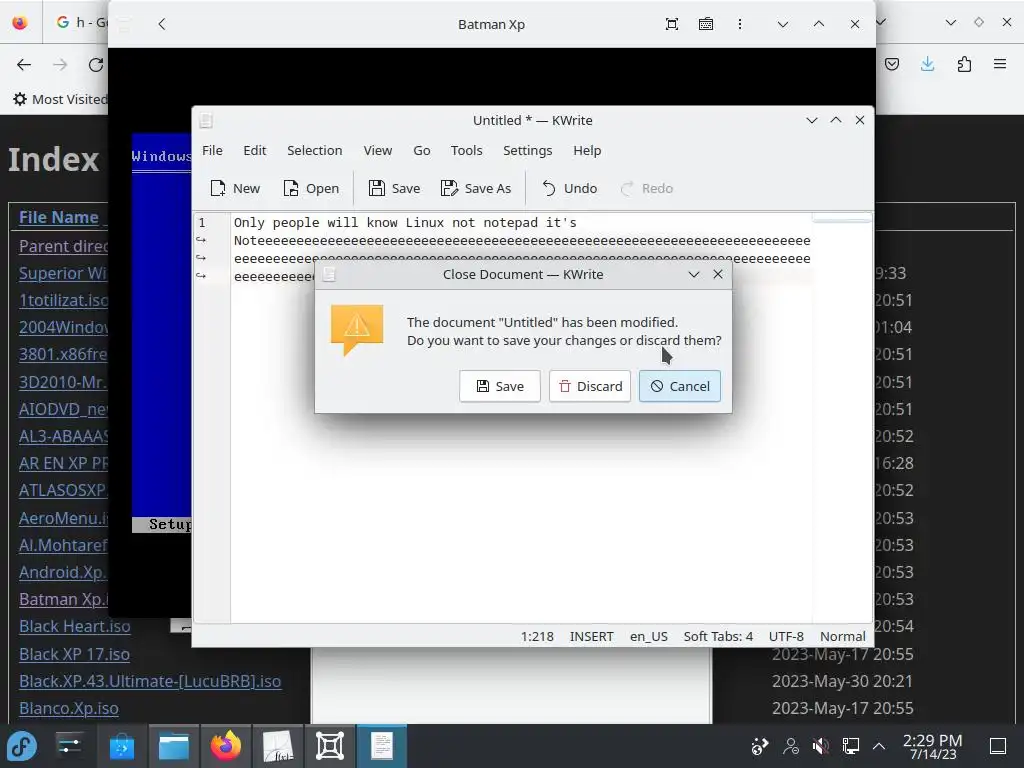Open the KWrite View menu

click(377, 150)
